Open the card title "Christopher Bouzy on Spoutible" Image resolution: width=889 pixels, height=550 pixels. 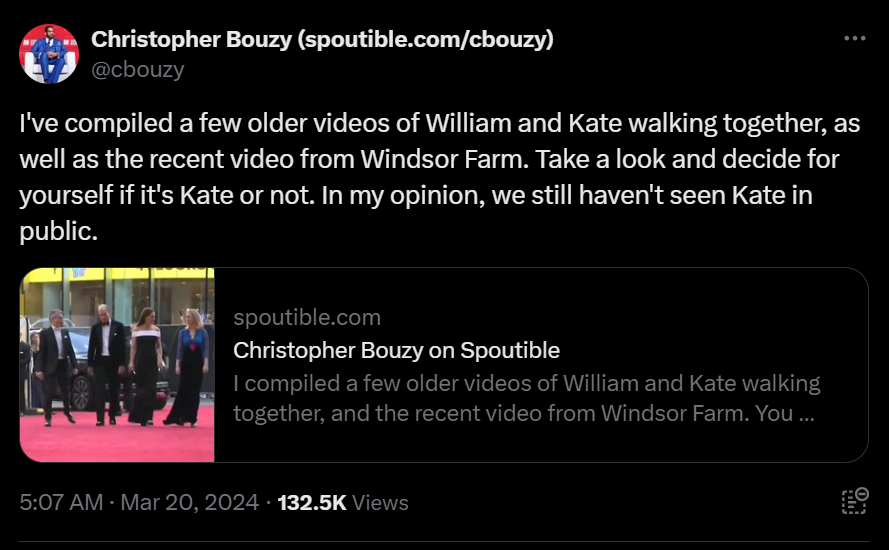pyautogui.click(x=396, y=350)
